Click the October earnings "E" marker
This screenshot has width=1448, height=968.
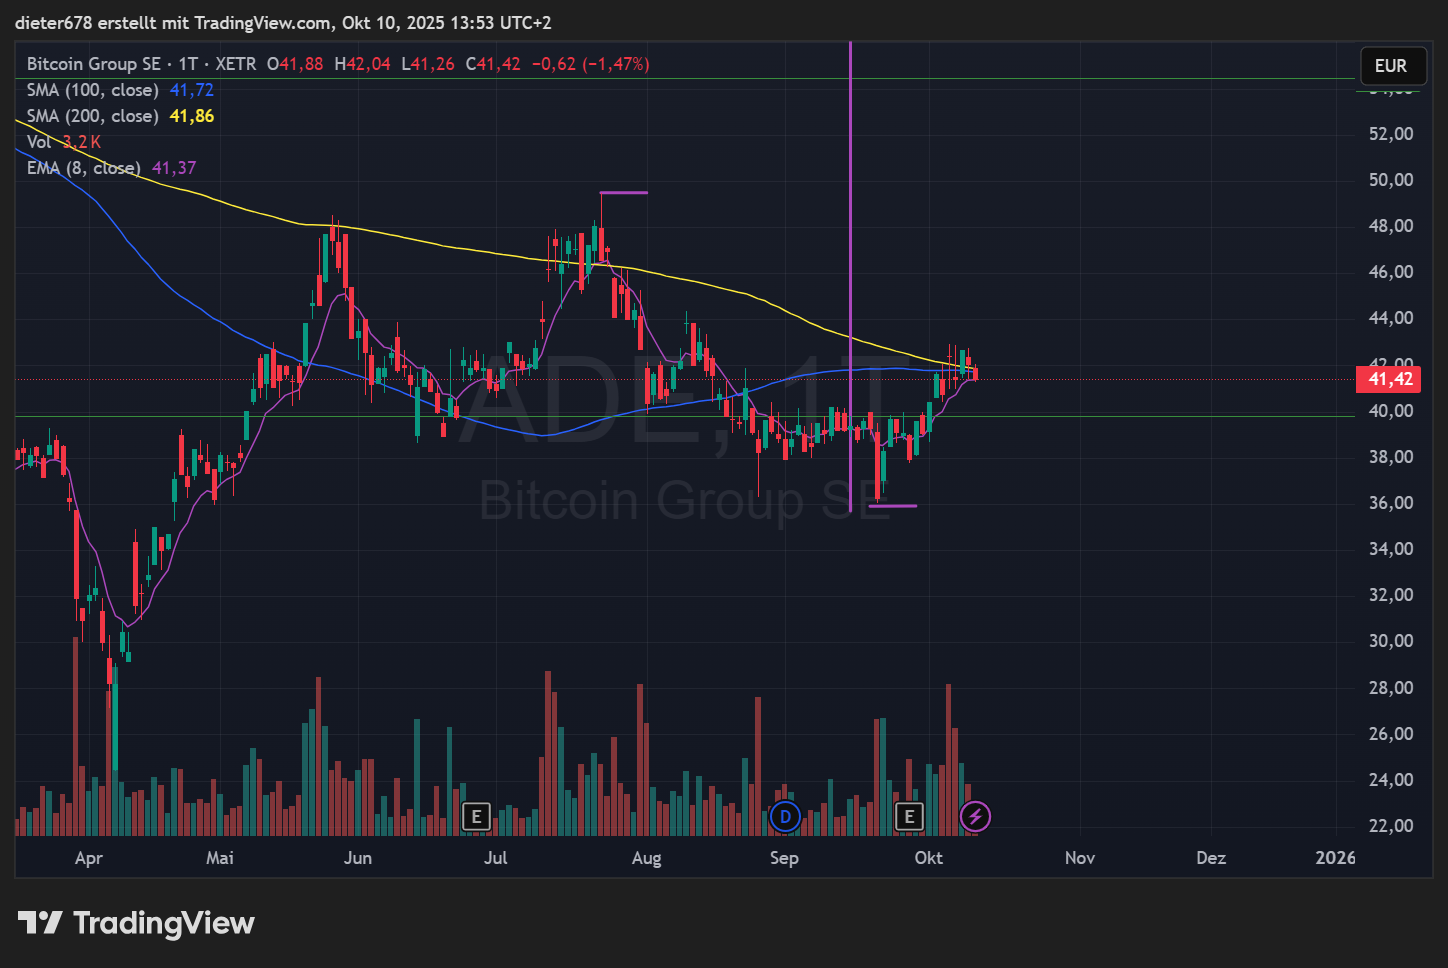(x=909, y=816)
